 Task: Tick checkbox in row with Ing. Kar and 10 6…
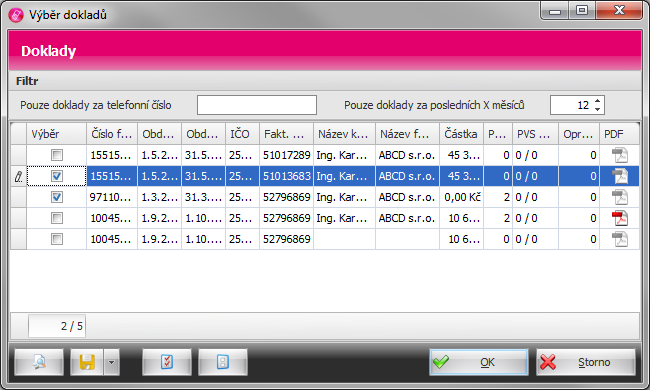(x=57, y=218)
